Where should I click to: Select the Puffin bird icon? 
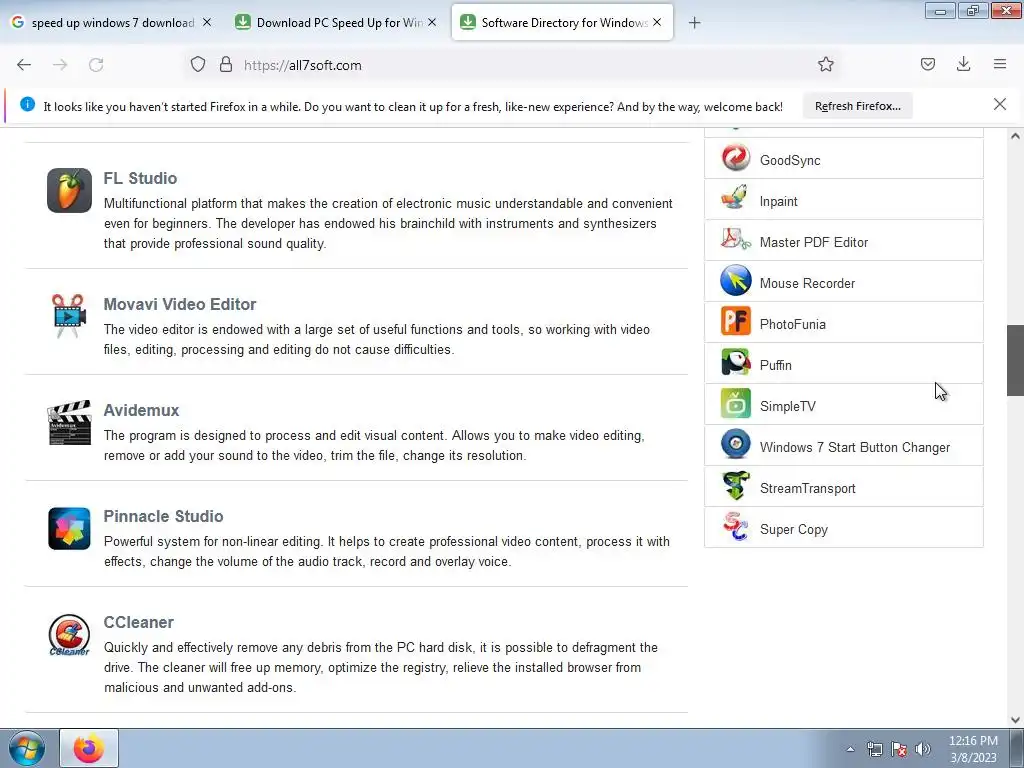[736, 362]
